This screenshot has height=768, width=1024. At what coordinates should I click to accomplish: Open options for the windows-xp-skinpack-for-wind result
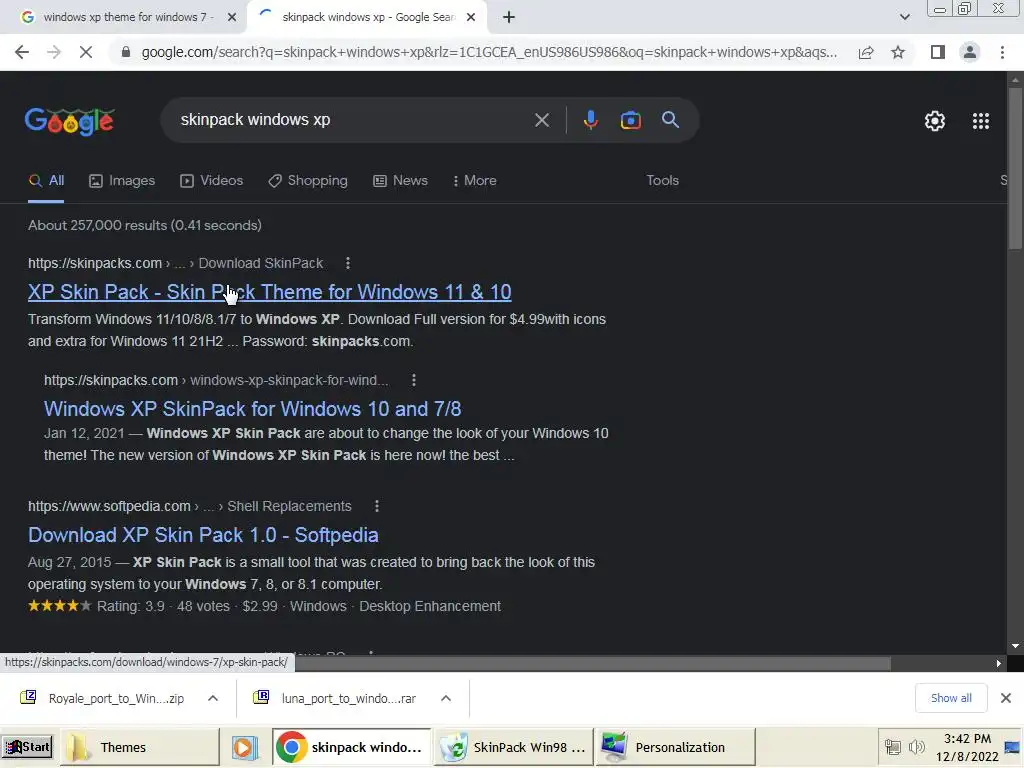click(413, 380)
